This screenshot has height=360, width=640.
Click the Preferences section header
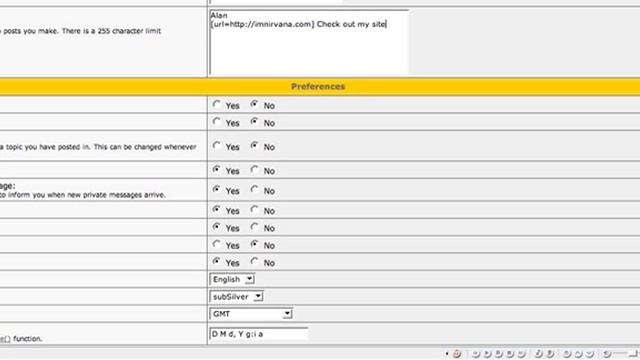(318, 87)
